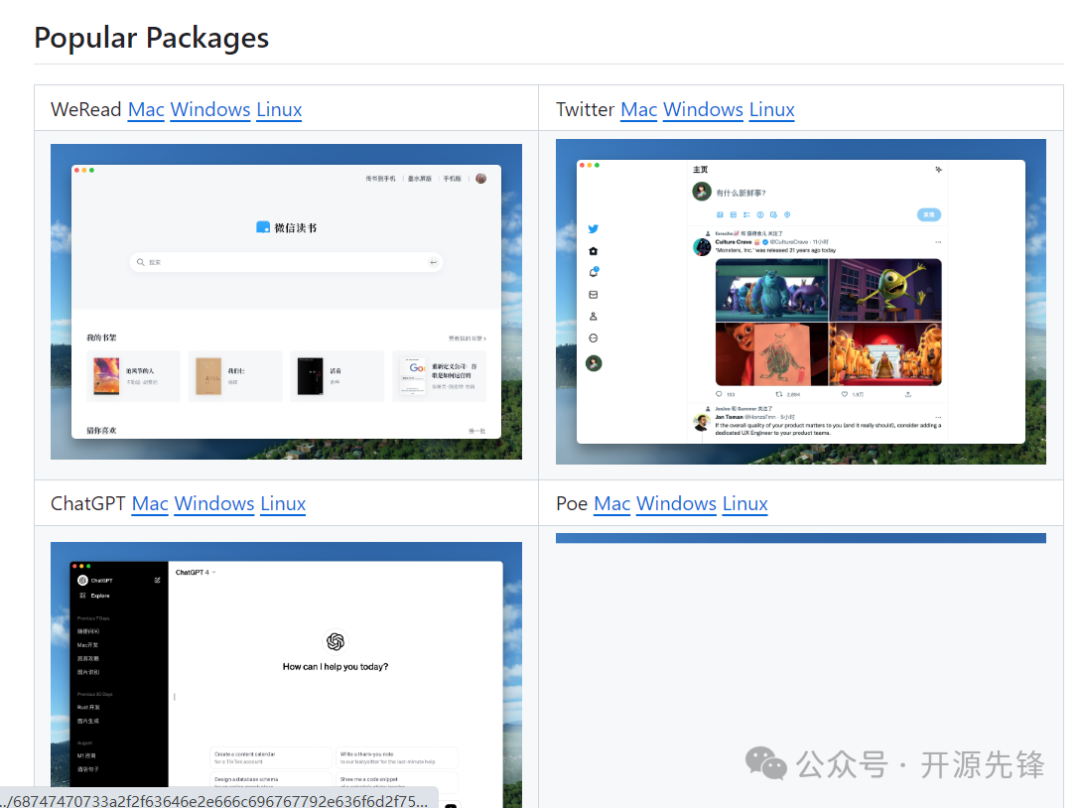The width and height of the screenshot is (1080, 808).
Task: Open the ChatGPT Windows download link
Action: (x=214, y=503)
